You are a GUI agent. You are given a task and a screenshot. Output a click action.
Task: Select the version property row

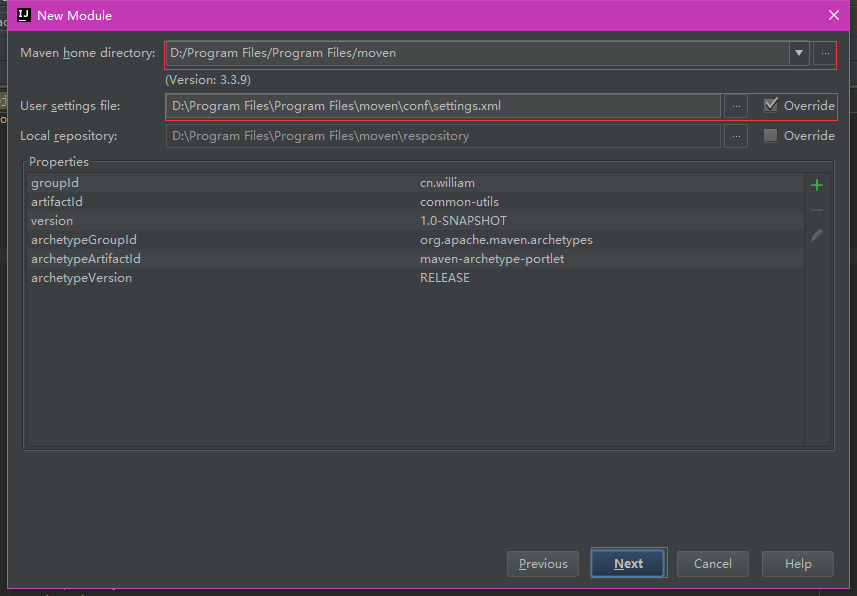pos(415,221)
